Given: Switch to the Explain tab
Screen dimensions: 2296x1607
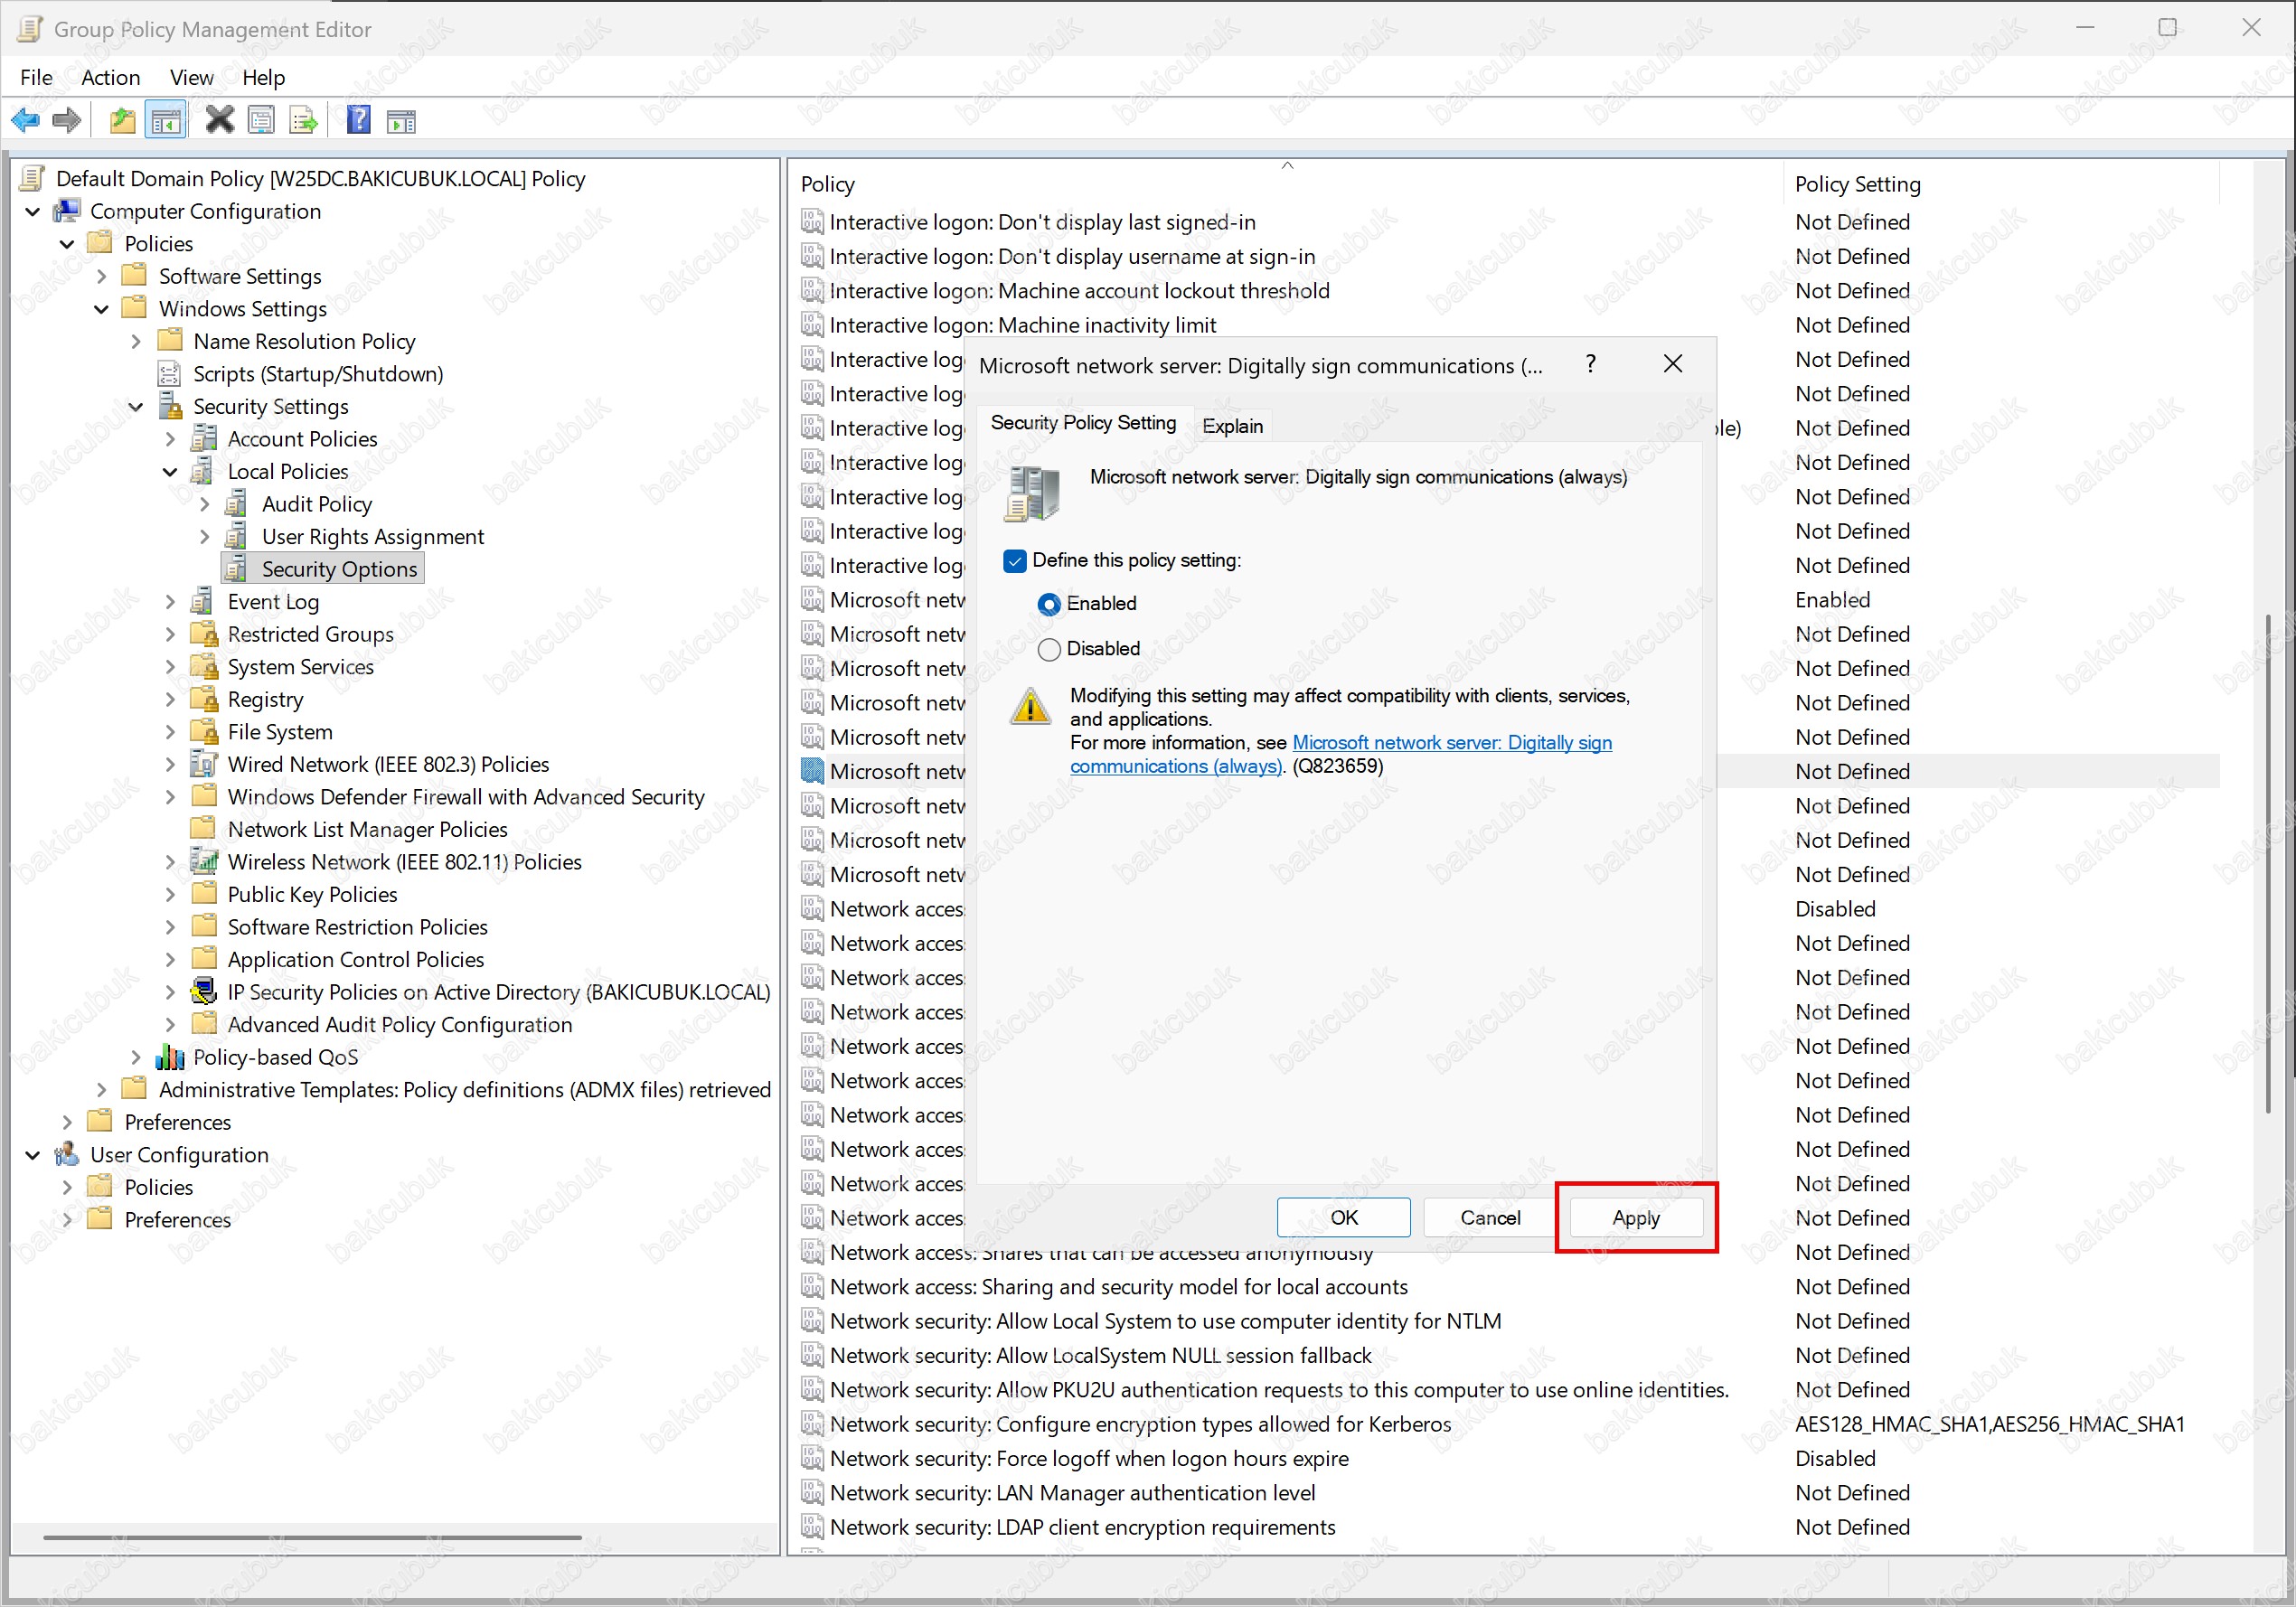Looking at the screenshot, I should pyautogui.click(x=1232, y=426).
